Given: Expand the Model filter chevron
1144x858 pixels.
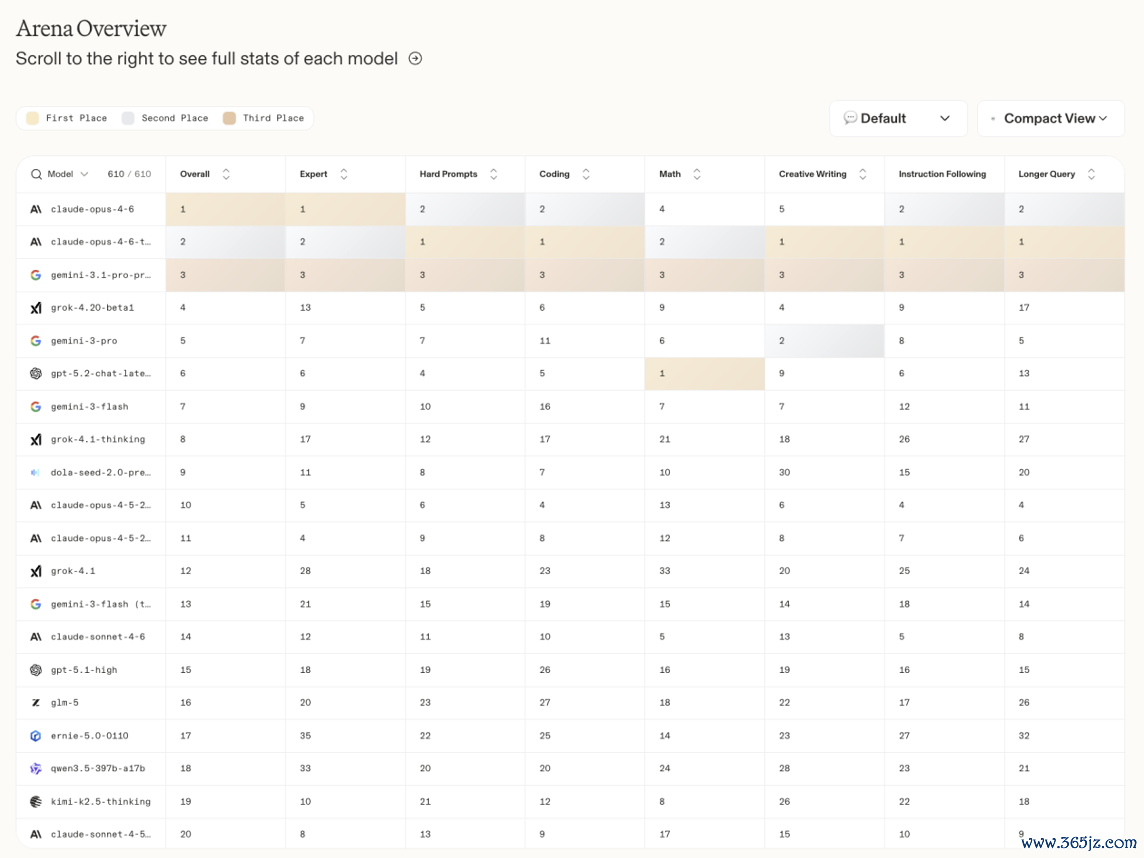Looking at the screenshot, I should click(85, 174).
